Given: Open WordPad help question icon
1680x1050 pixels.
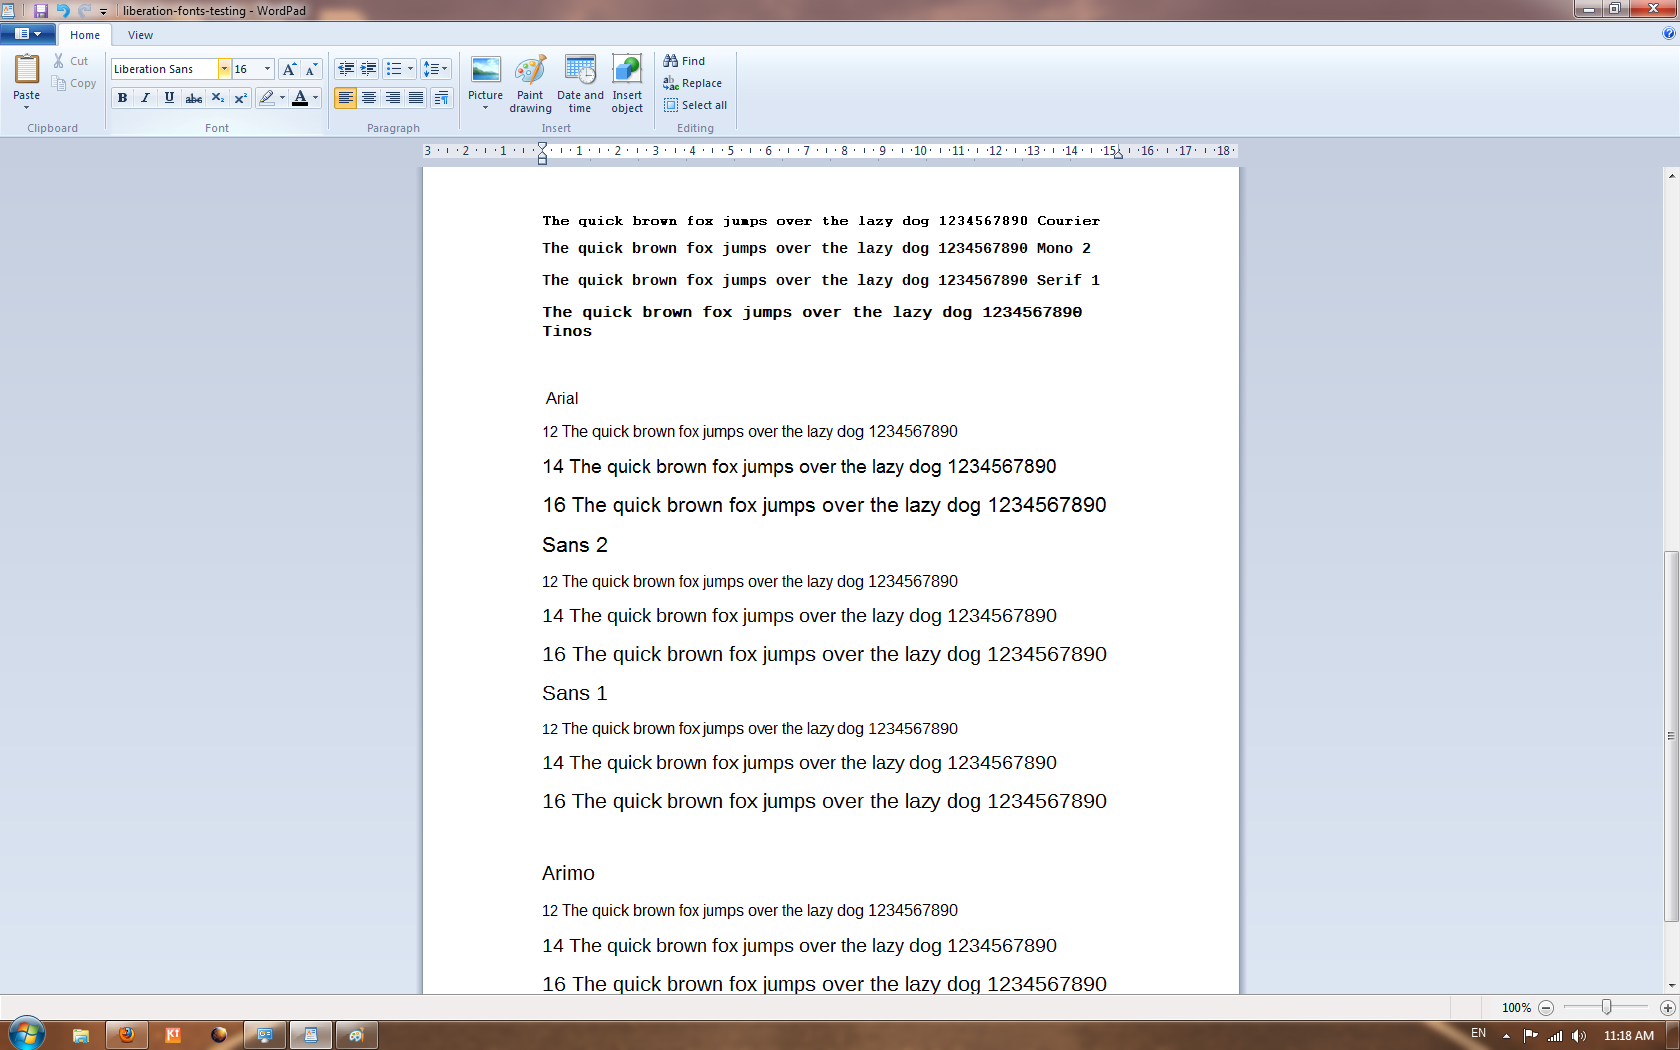Looking at the screenshot, I should coord(1668,33).
